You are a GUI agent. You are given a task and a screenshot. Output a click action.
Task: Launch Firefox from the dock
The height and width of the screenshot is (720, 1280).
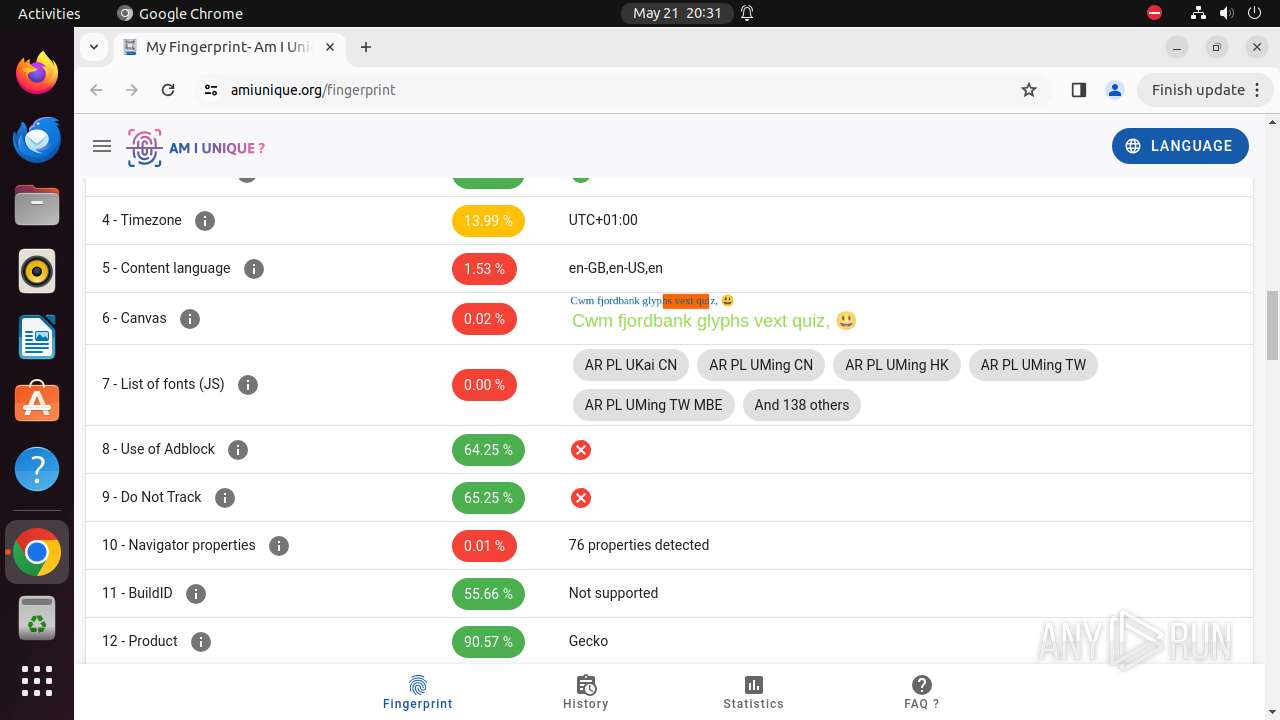pyautogui.click(x=37, y=72)
